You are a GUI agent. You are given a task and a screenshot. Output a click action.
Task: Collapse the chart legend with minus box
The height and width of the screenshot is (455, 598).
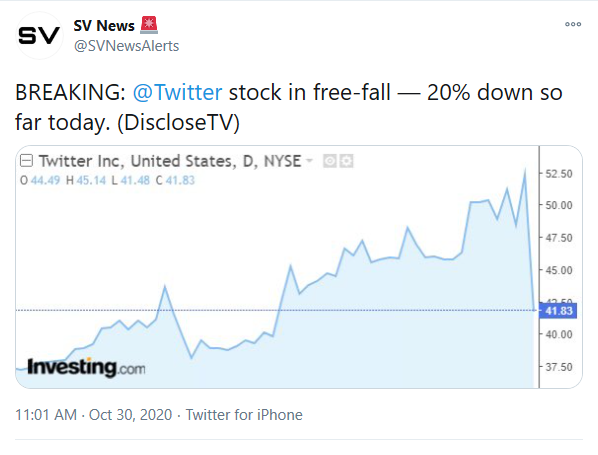coord(26,161)
